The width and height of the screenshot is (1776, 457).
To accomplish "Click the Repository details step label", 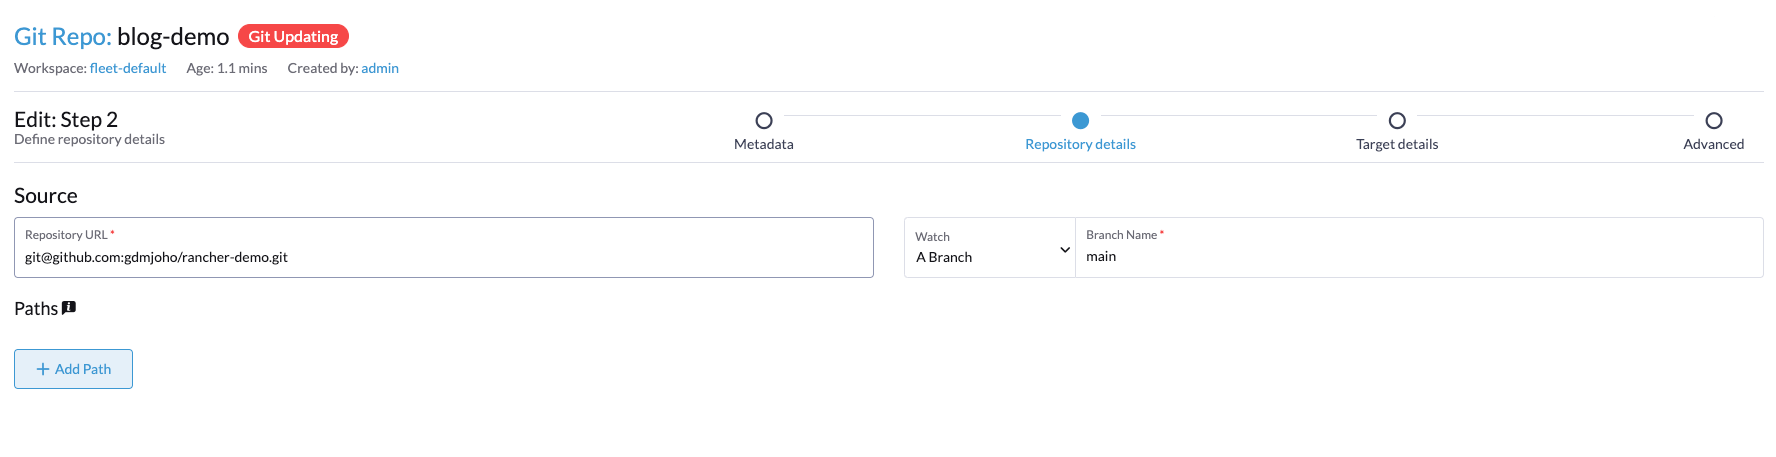I will 1080,144.
